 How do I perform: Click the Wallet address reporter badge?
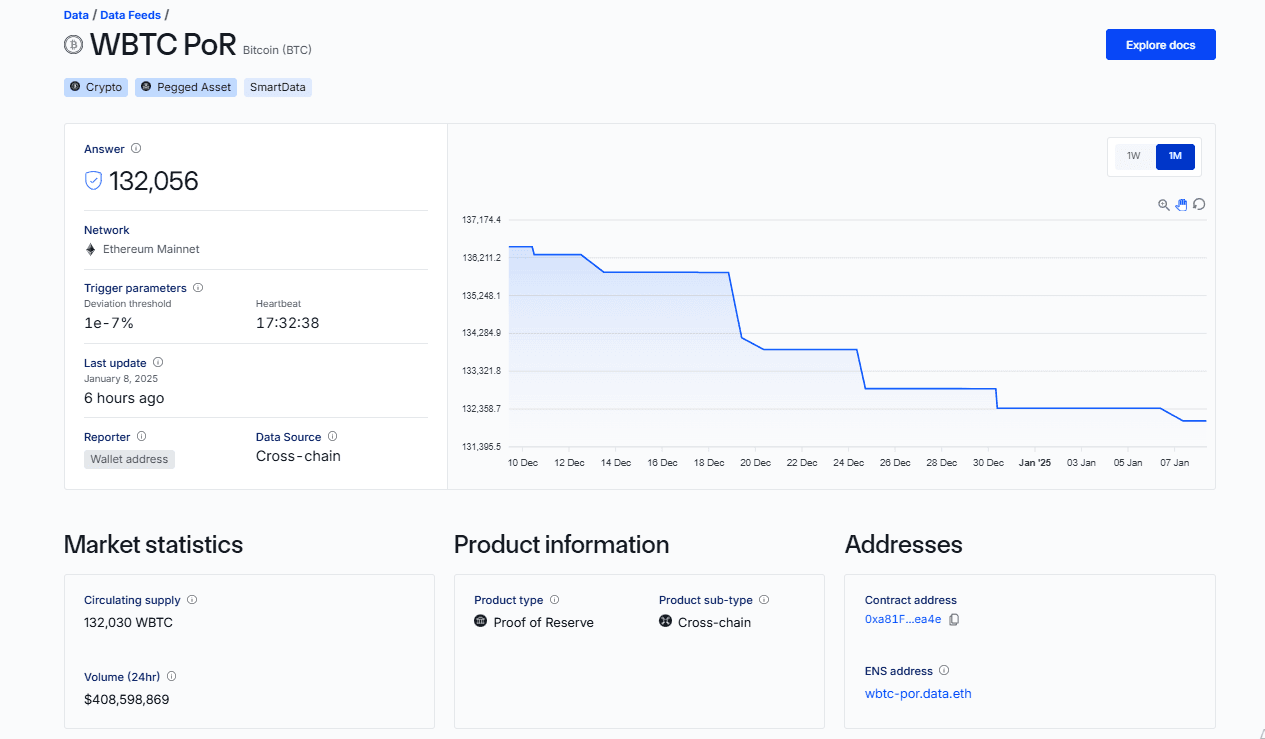pos(129,459)
